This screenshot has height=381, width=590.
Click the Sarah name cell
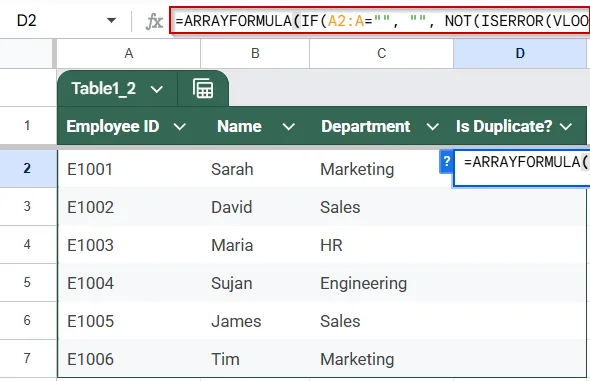pos(255,169)
